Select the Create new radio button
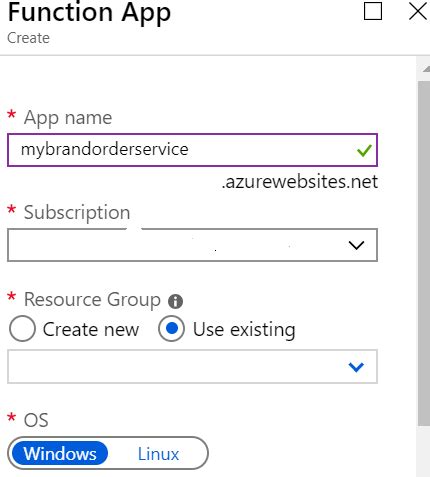The height and width of the screenshot is (477, 430). [22, 329]
